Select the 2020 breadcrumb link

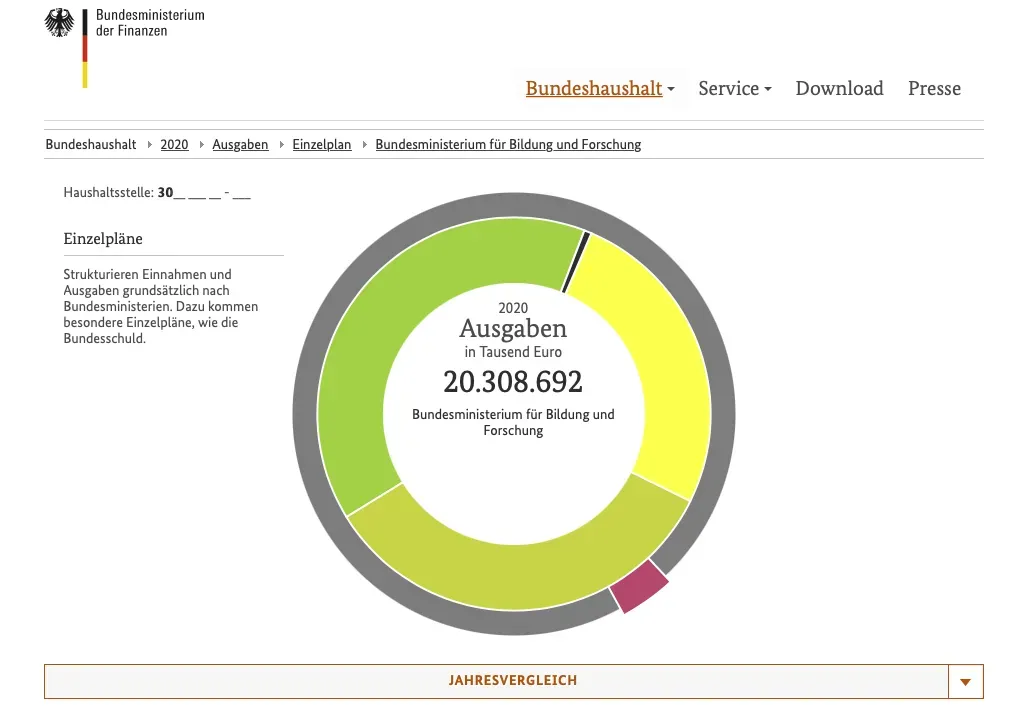point(174,145)
